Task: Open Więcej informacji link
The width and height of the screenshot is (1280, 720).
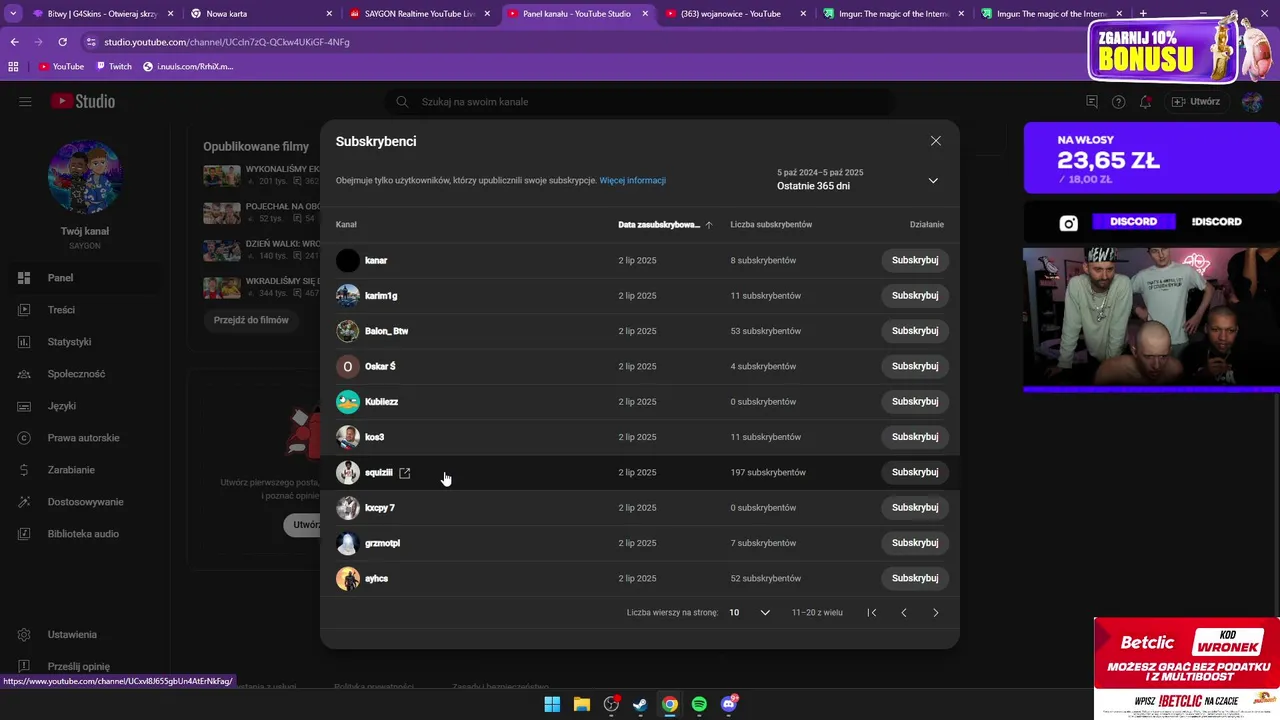Action: pos(632,181)
